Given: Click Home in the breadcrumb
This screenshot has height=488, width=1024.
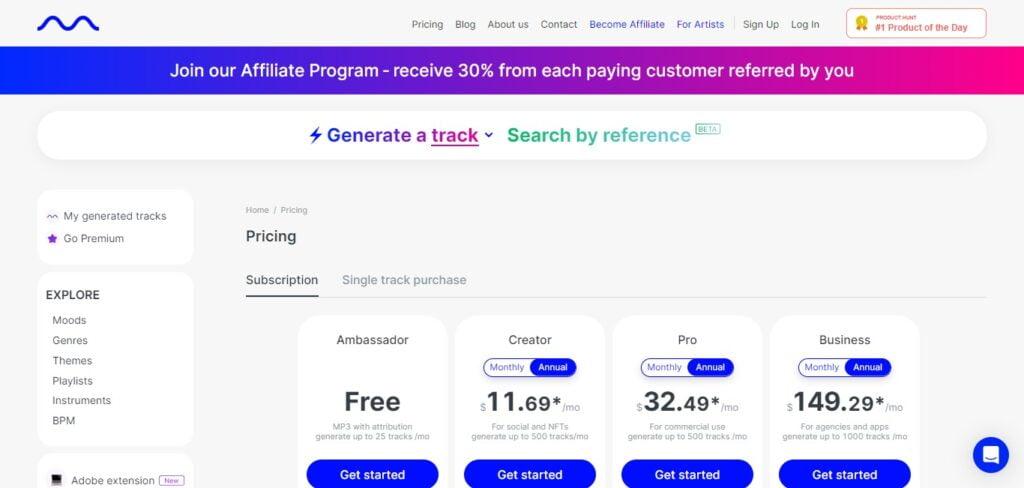Looking at the screenshot, I should click(x=257, y=210).
